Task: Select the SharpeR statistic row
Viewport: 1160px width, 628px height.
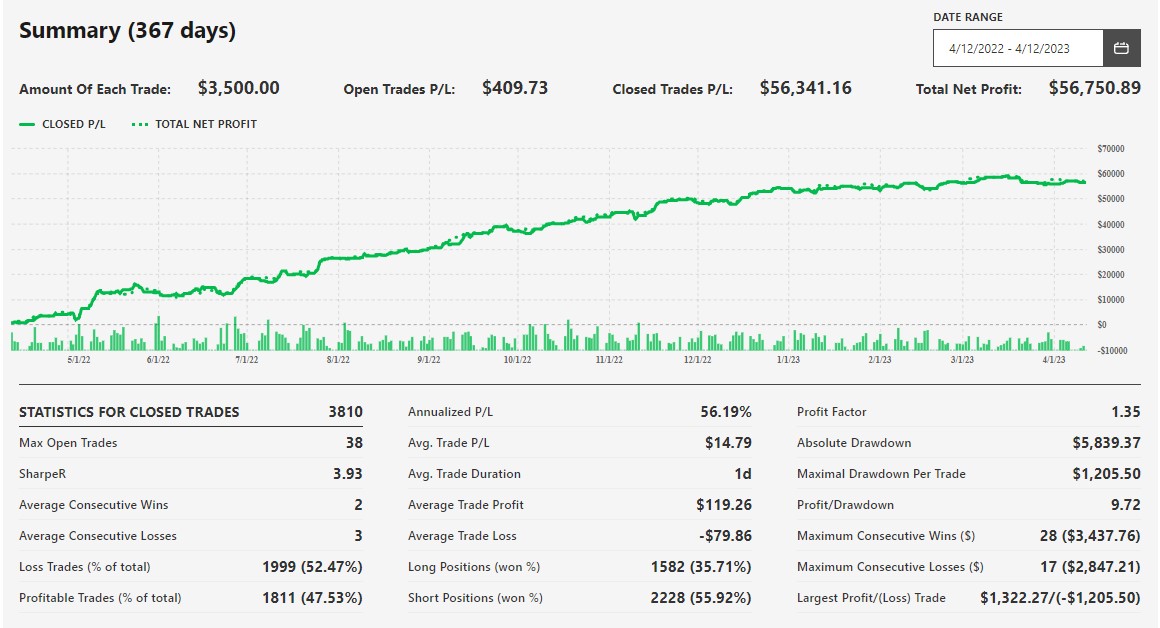Action: pos(190,474)
